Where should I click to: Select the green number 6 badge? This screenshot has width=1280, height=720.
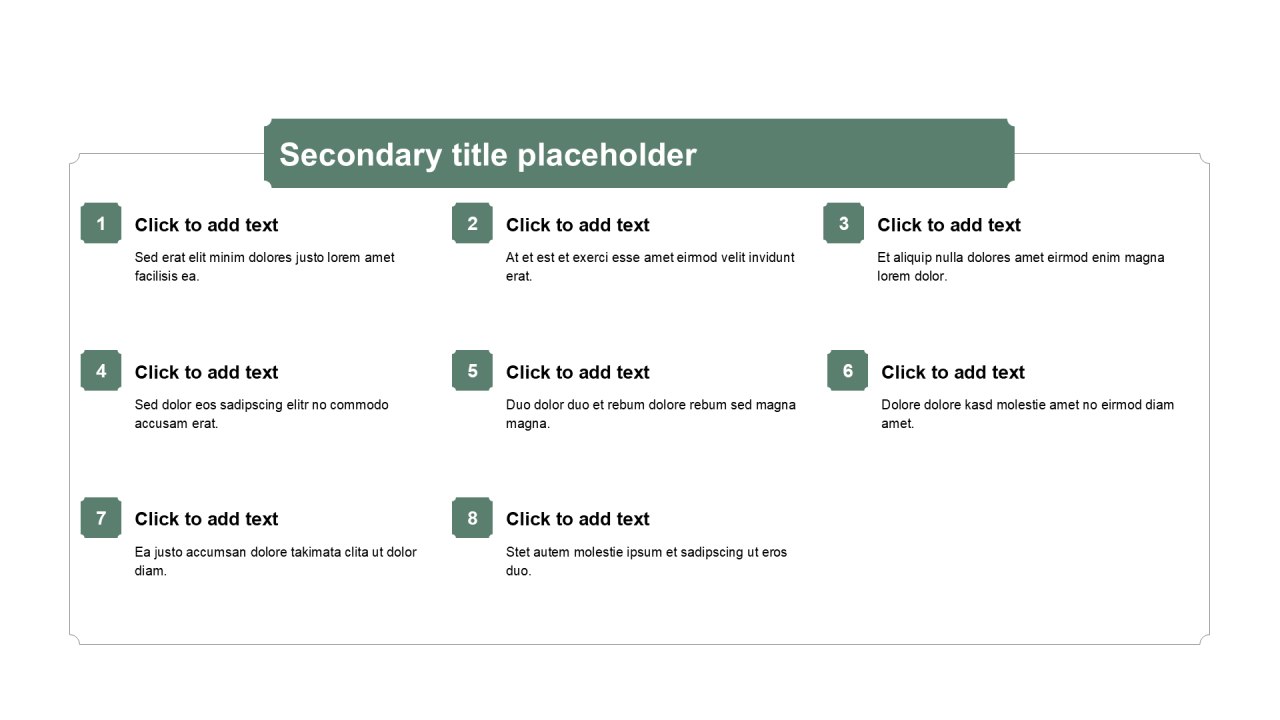point(847,371)
